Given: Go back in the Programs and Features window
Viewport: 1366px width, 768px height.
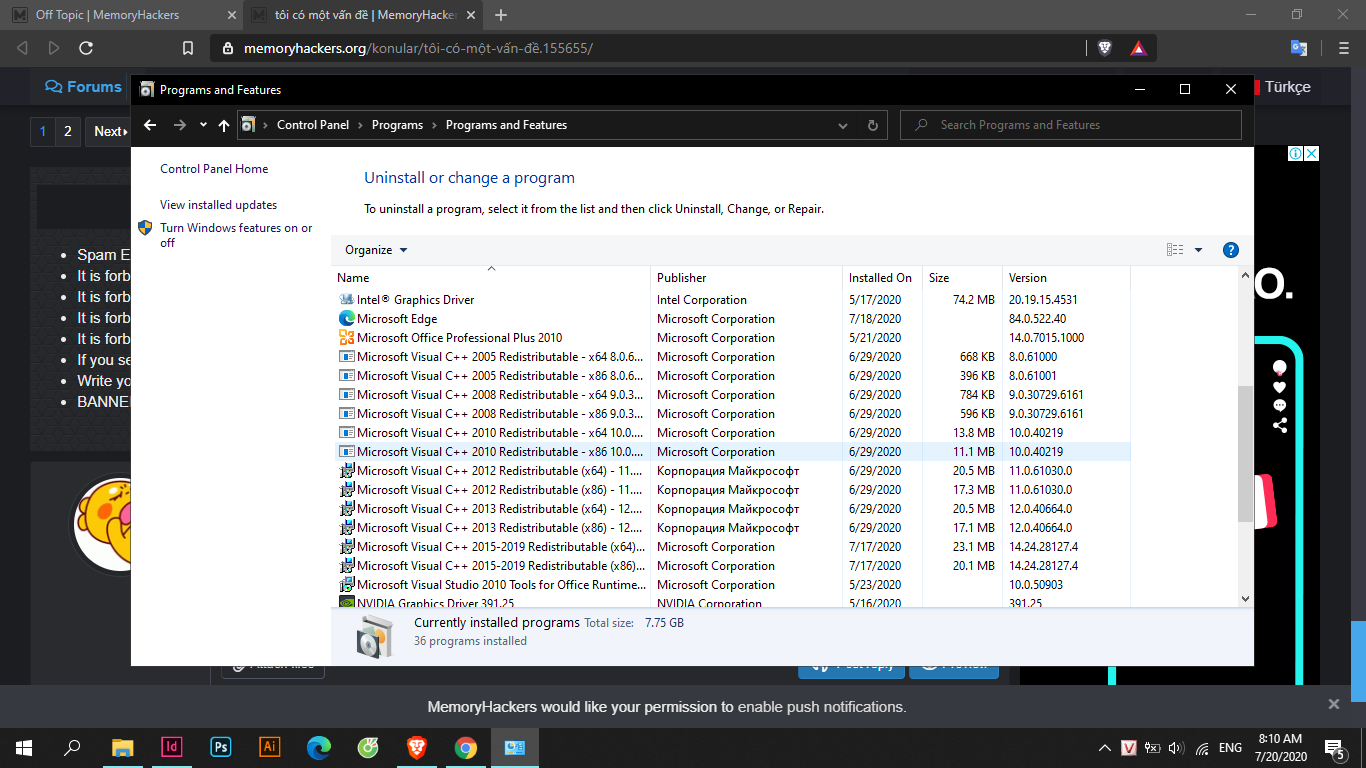Looking at the screenshot, I should coord(150,125).
